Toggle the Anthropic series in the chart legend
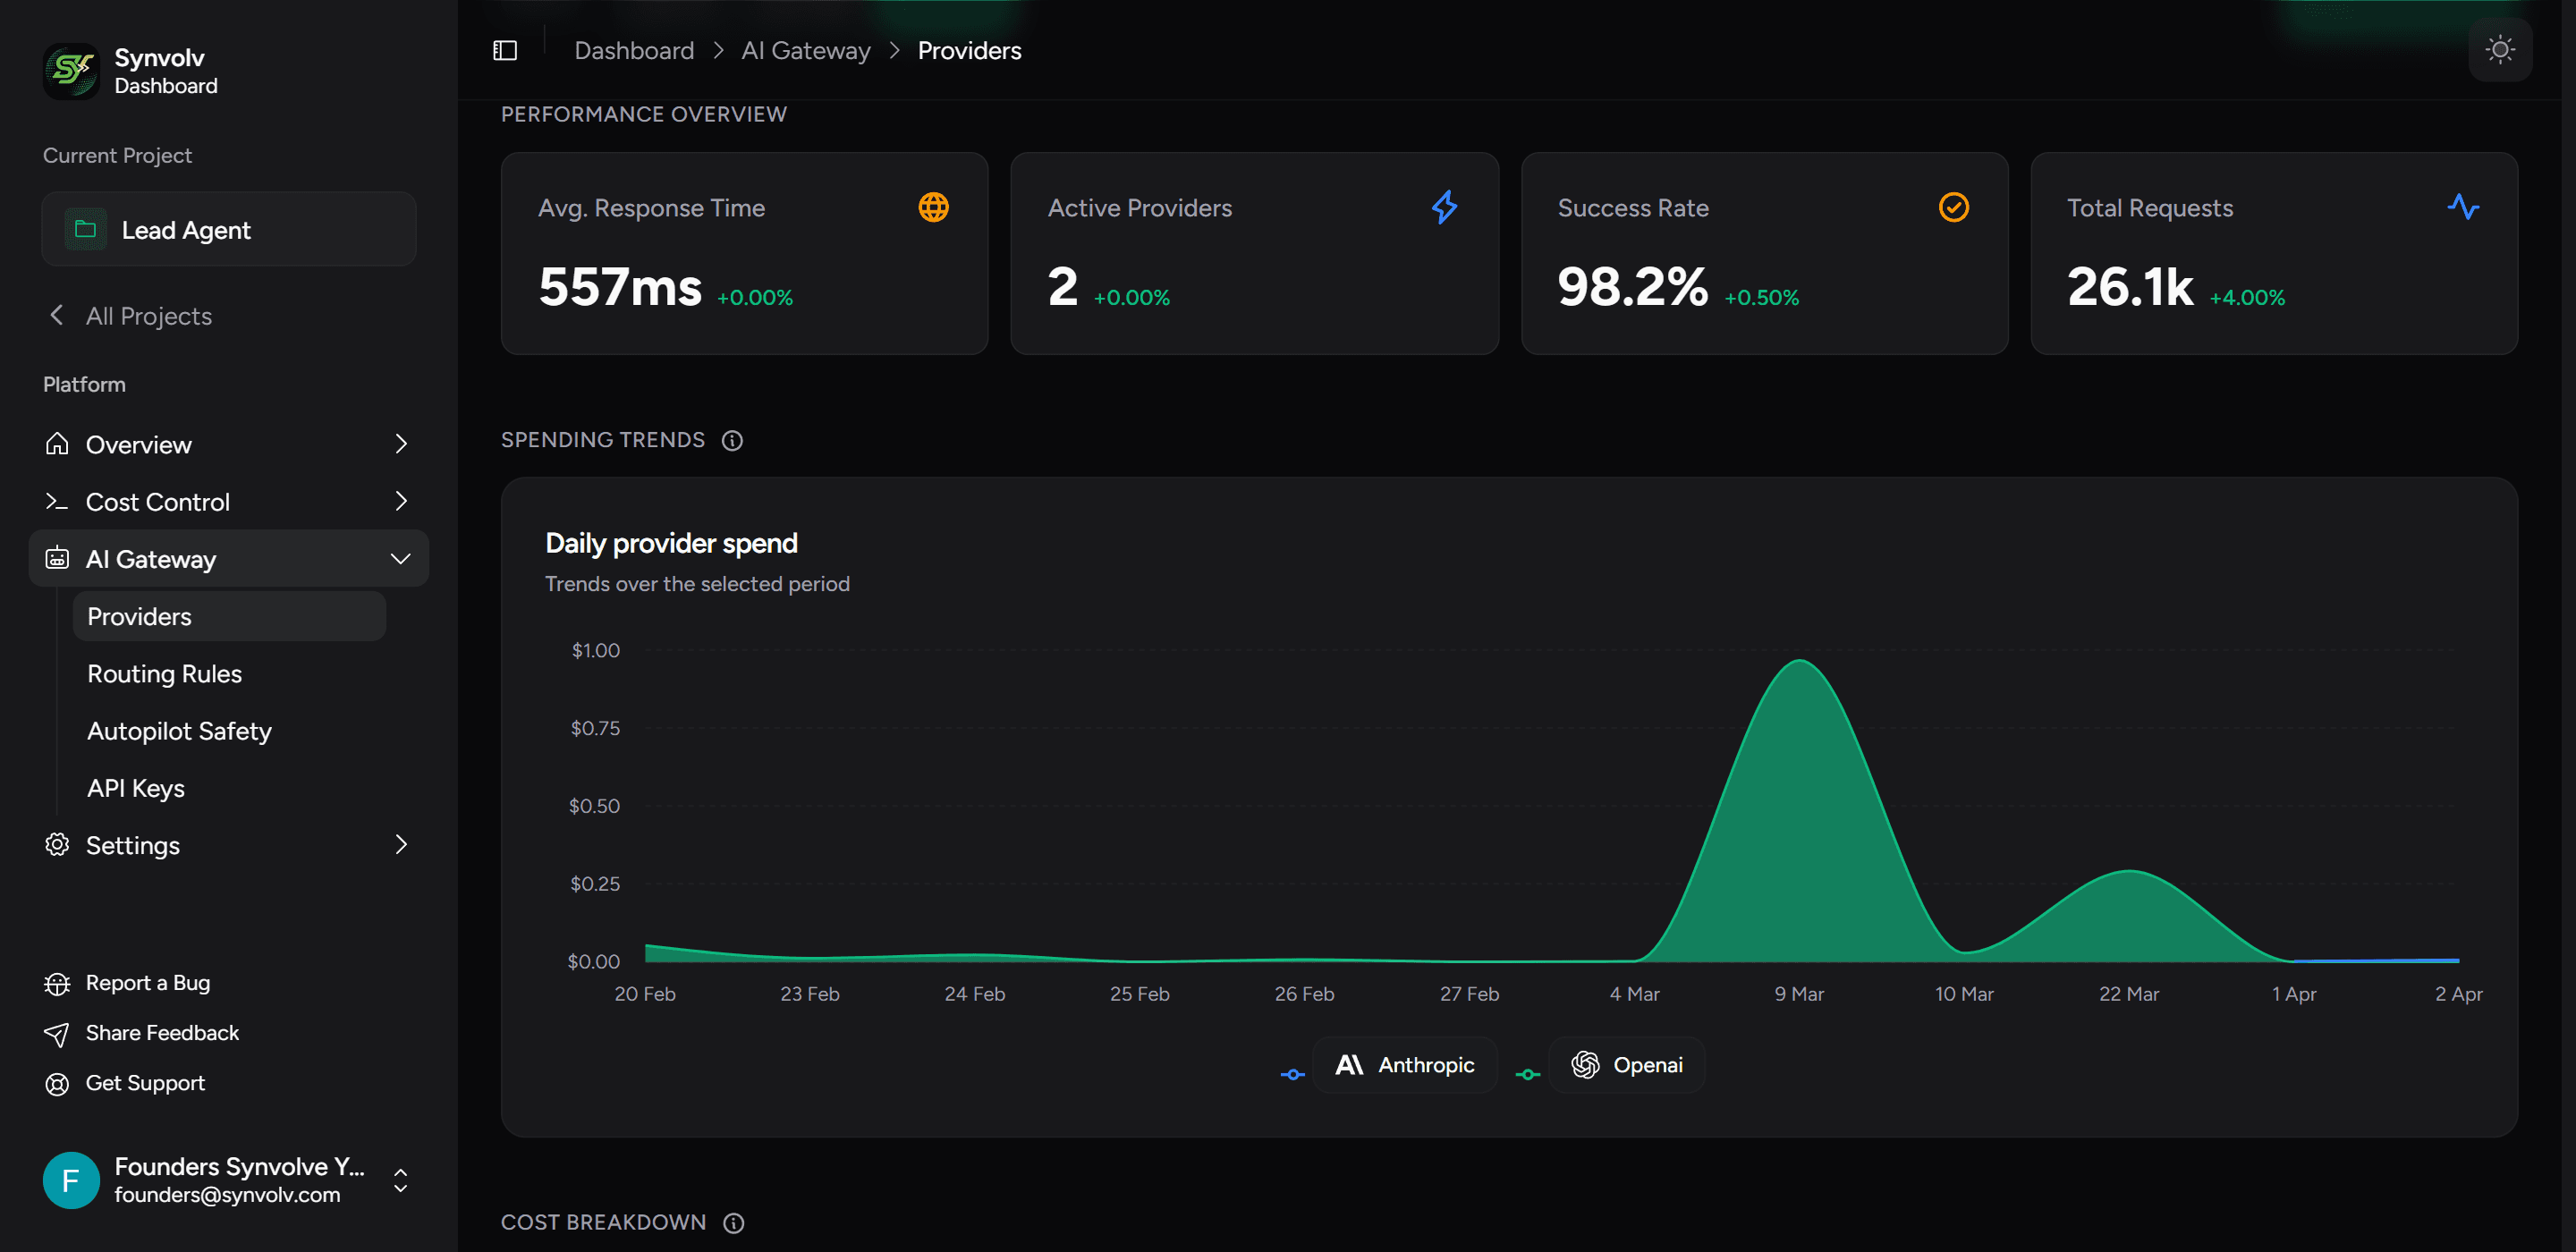This screenshot has height=1252, width=2576. [x=1404, y=1064]
